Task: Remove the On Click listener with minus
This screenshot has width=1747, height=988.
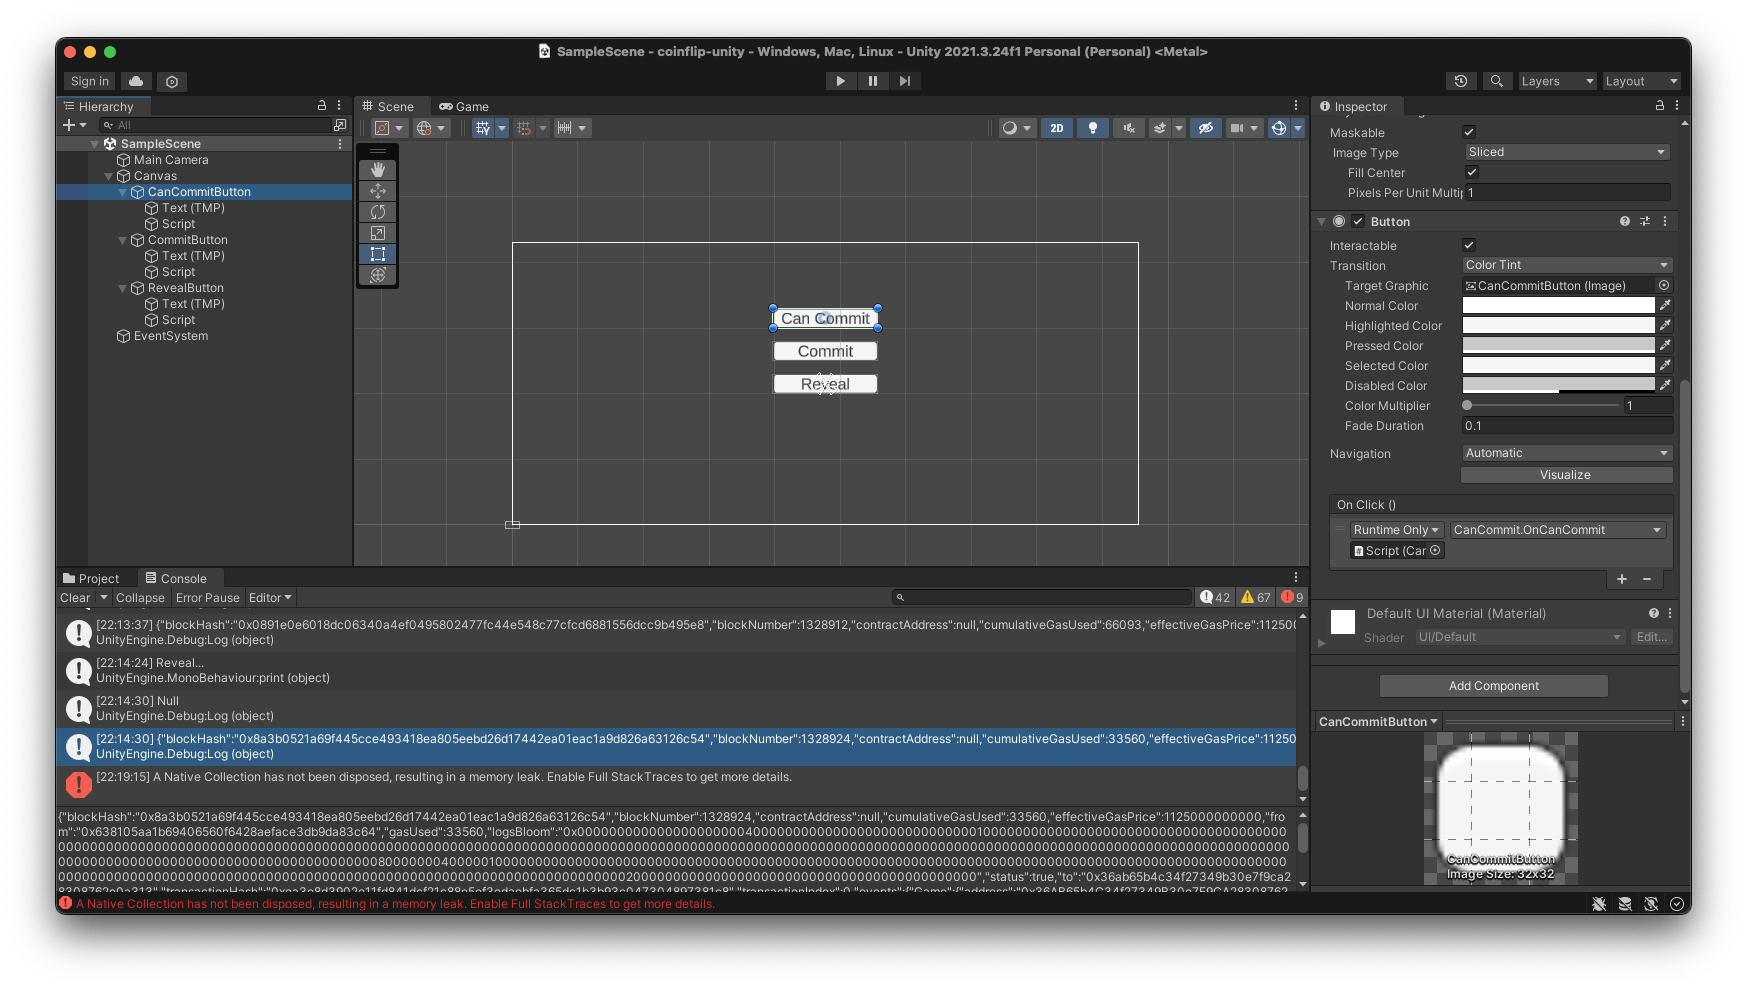Action: (x=1647, y=579)
